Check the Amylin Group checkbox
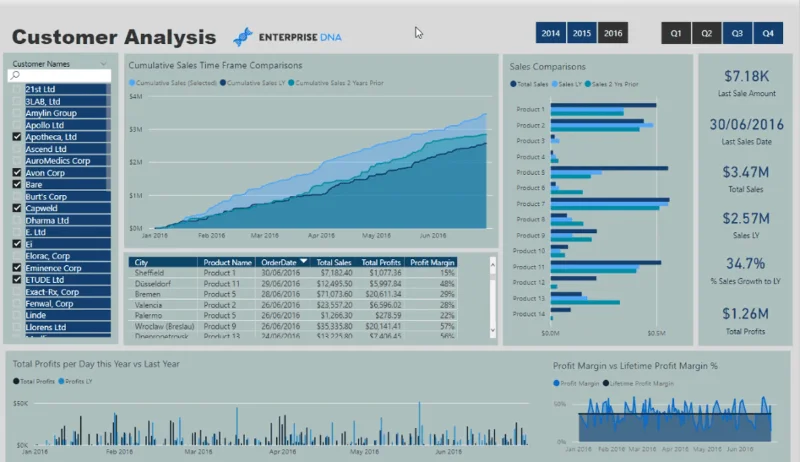The height and width of the screenshot is (462, 800). click(17, 113)
